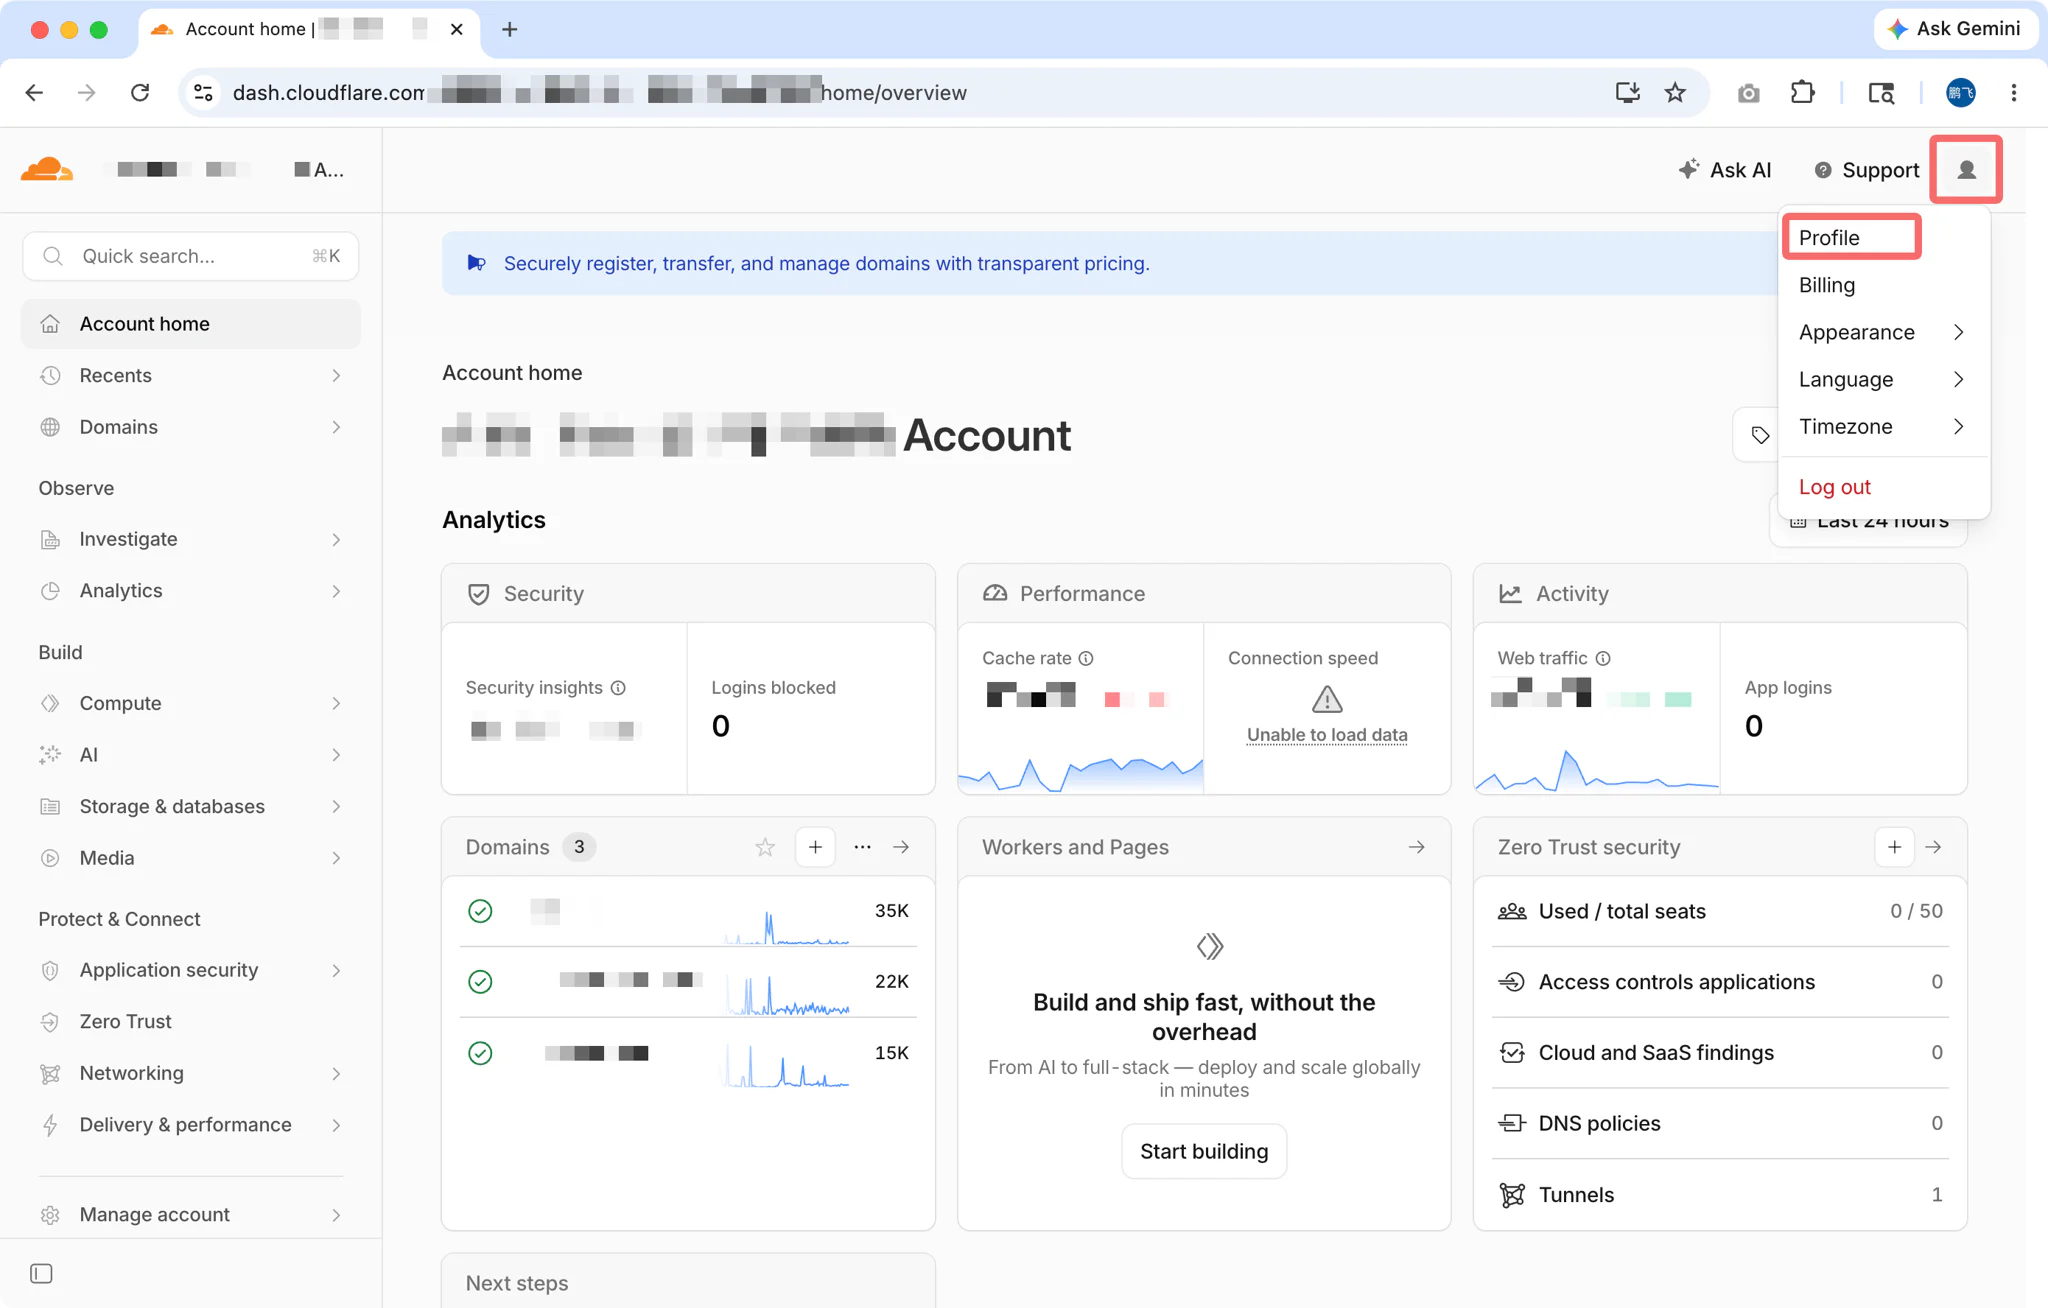Image resolution: width=2048 pixels, height=1308 pixels.
Task: Expand the Media sidebar section
Action: click(x=191, y=858)
